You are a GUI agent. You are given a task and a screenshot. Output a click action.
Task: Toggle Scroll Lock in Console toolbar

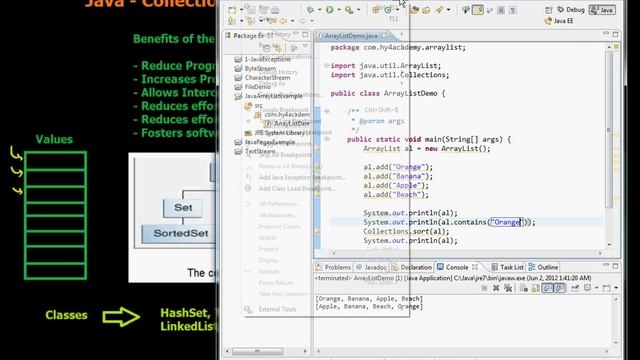(x=536, y=288)
